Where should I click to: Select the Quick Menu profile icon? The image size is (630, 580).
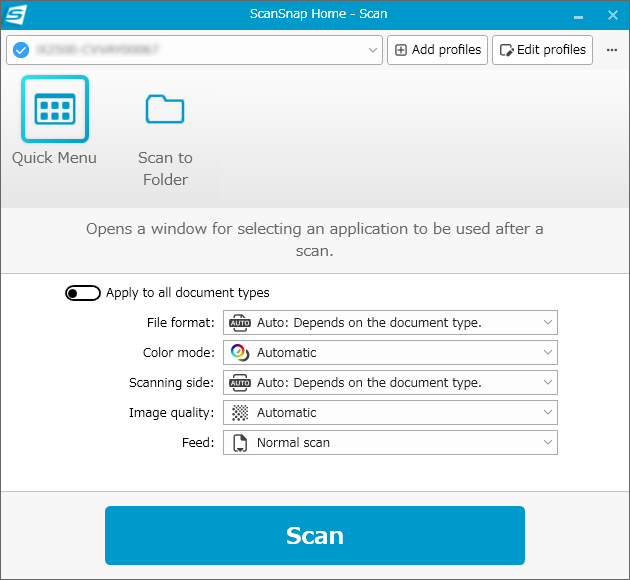pos(55,109)
